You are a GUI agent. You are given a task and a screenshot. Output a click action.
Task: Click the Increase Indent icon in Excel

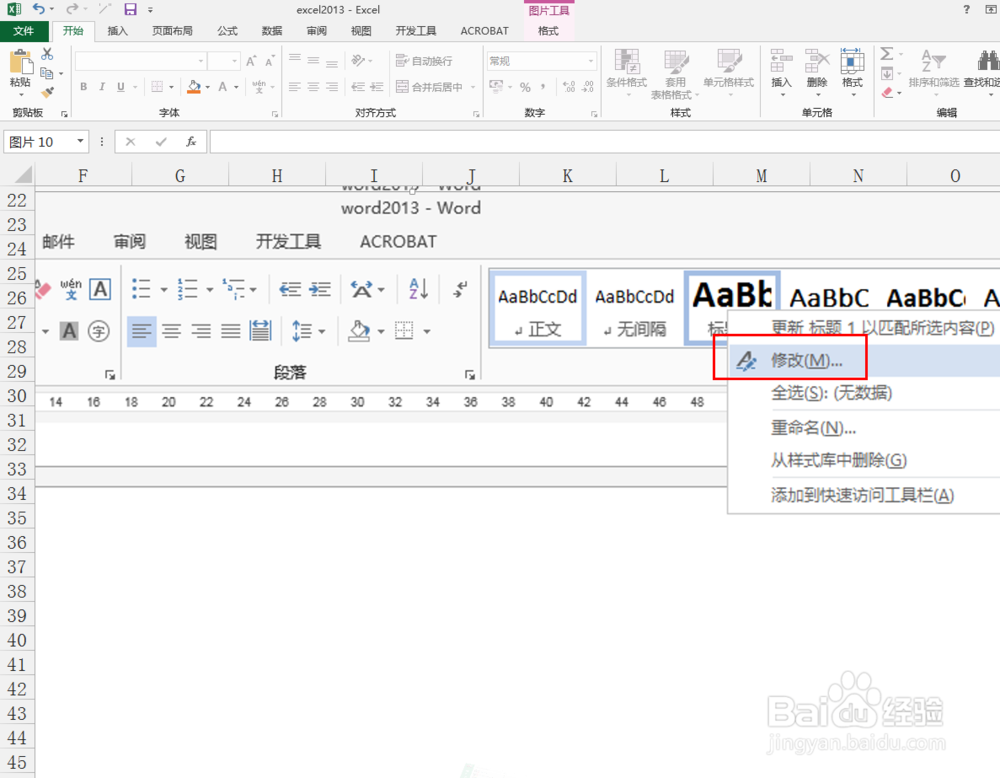tap(377, 87)
